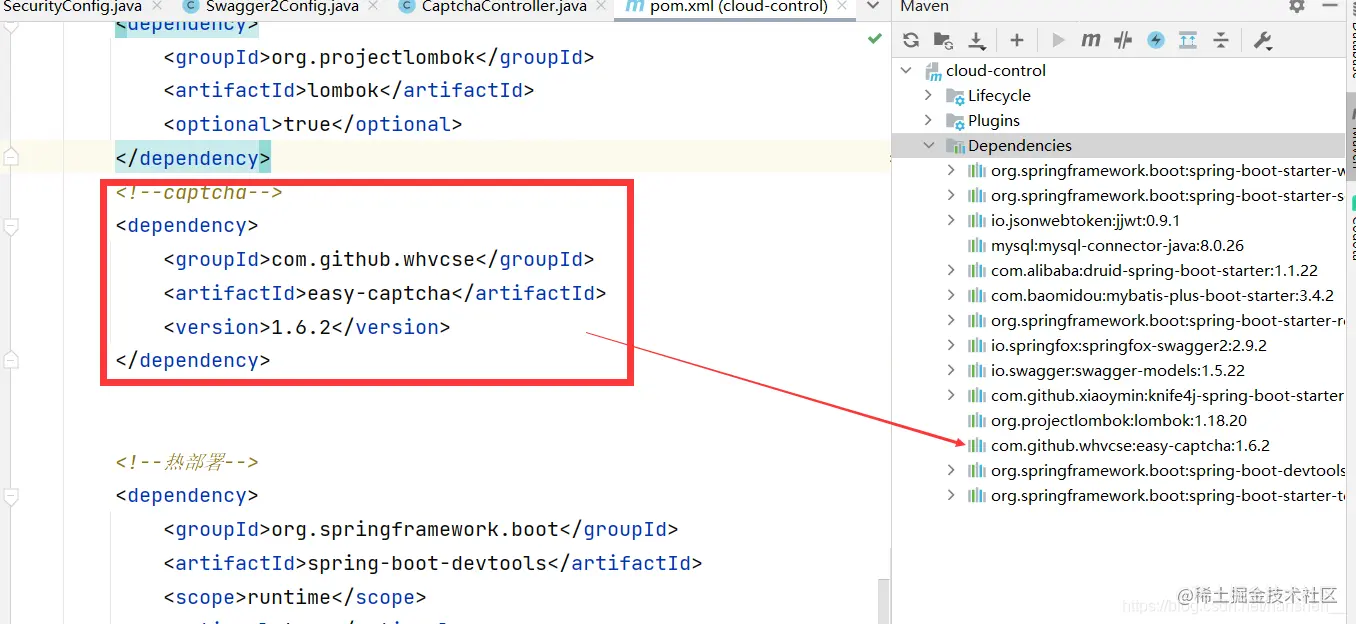Select Lifecycle in the Maven tree

pos(999,96)
